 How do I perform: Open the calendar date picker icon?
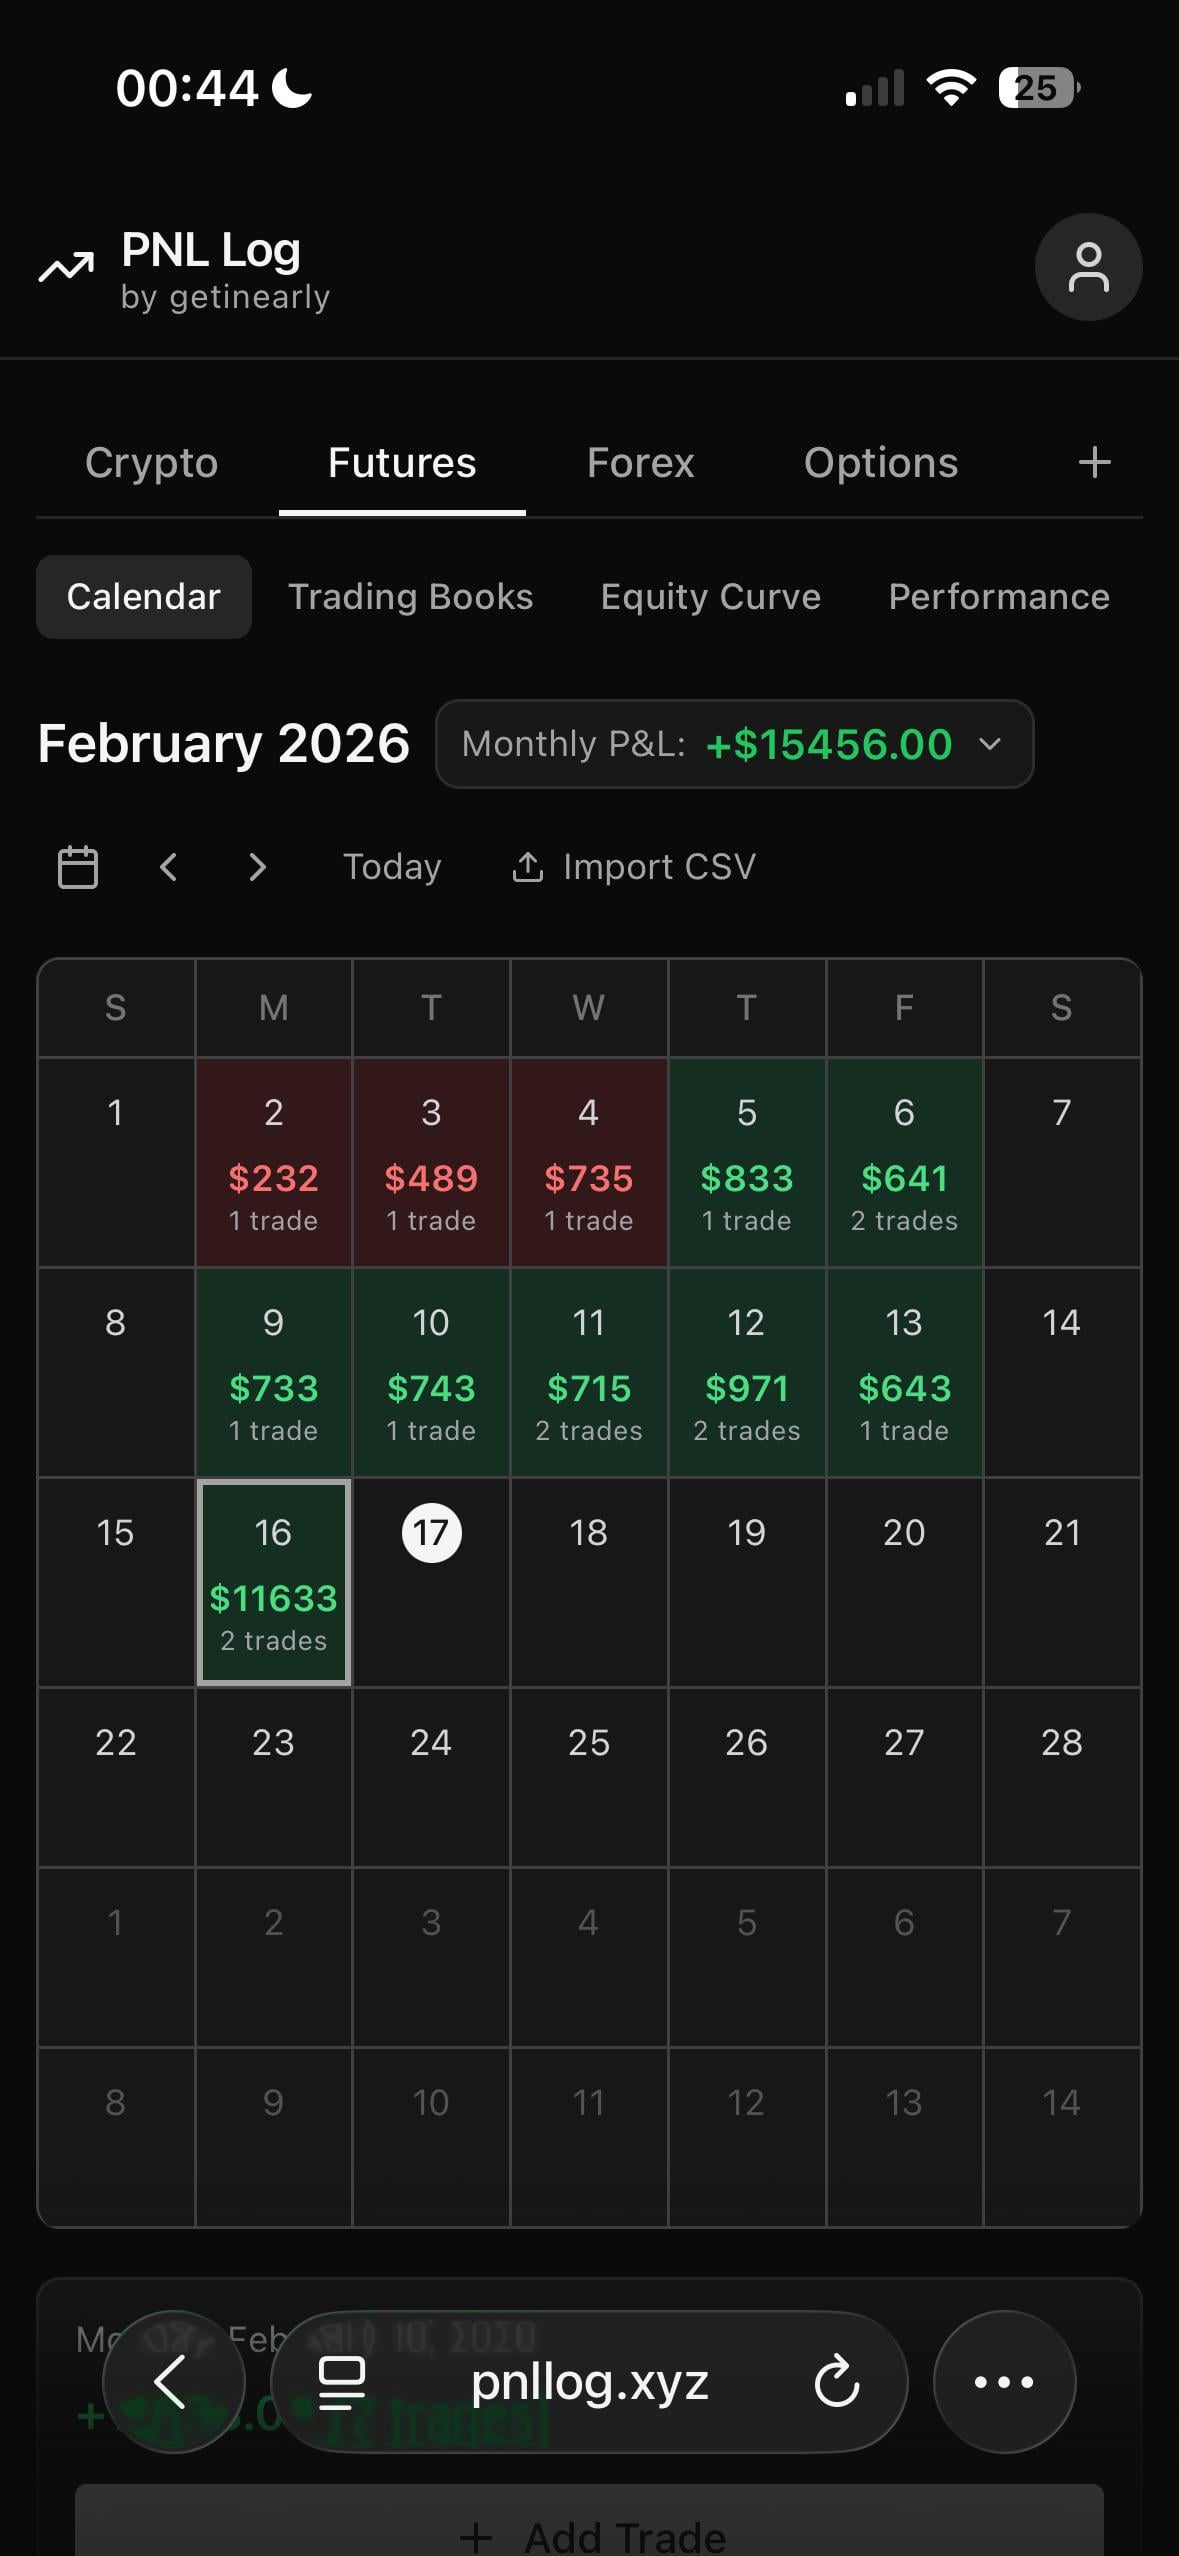coord(78,867)
